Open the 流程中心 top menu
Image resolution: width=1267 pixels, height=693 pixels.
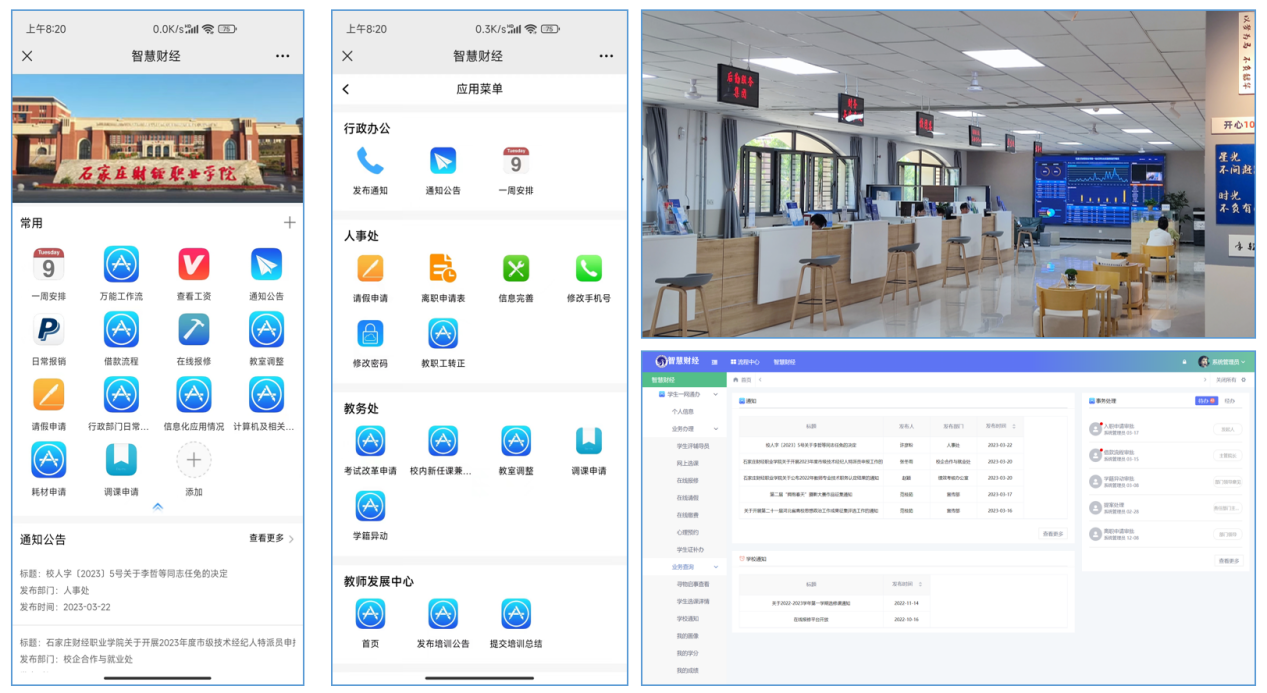tap(746, 362)
